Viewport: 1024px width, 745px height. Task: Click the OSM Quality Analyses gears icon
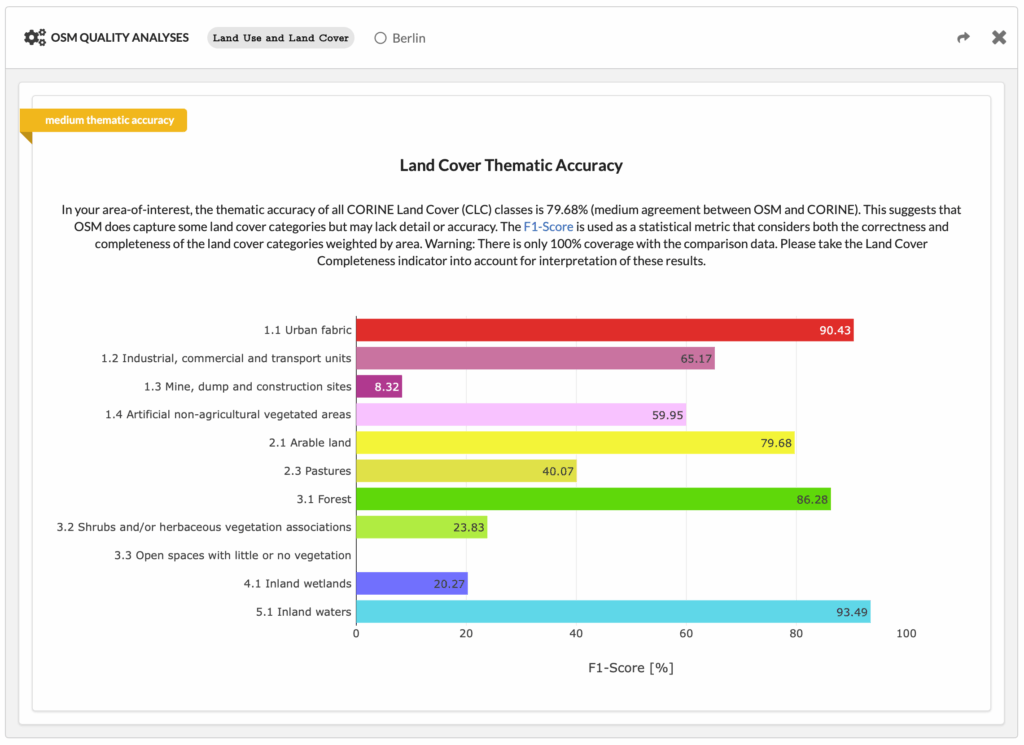[35, 38]
